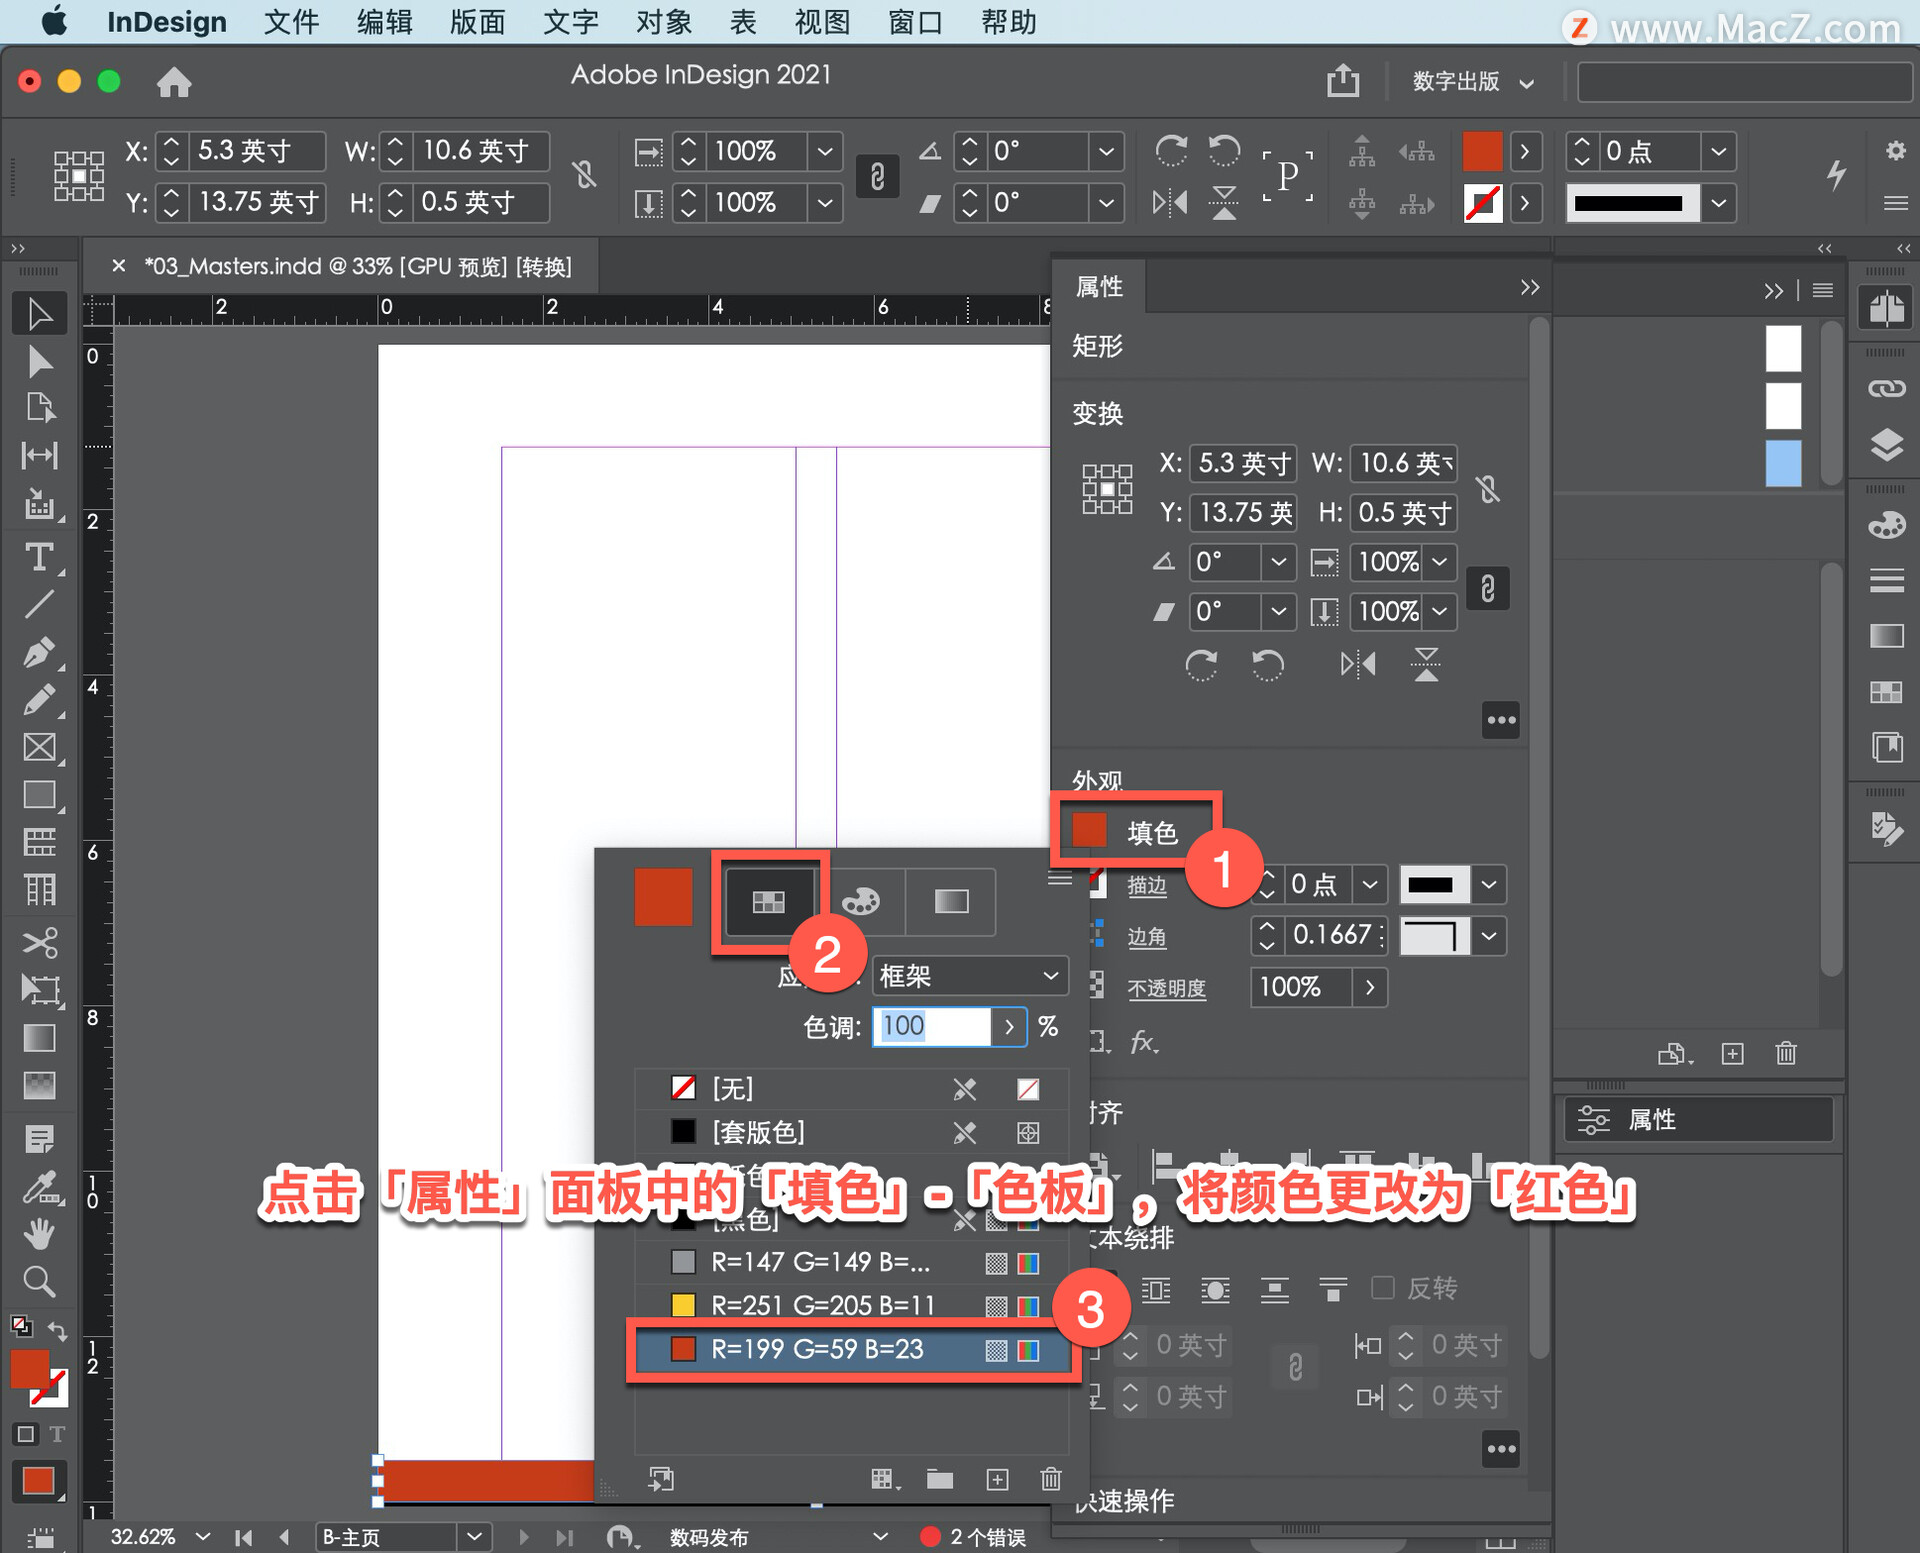Select the Hand tool
Viewport: 1920px width, 1553px height.
tap(39, 1234)
